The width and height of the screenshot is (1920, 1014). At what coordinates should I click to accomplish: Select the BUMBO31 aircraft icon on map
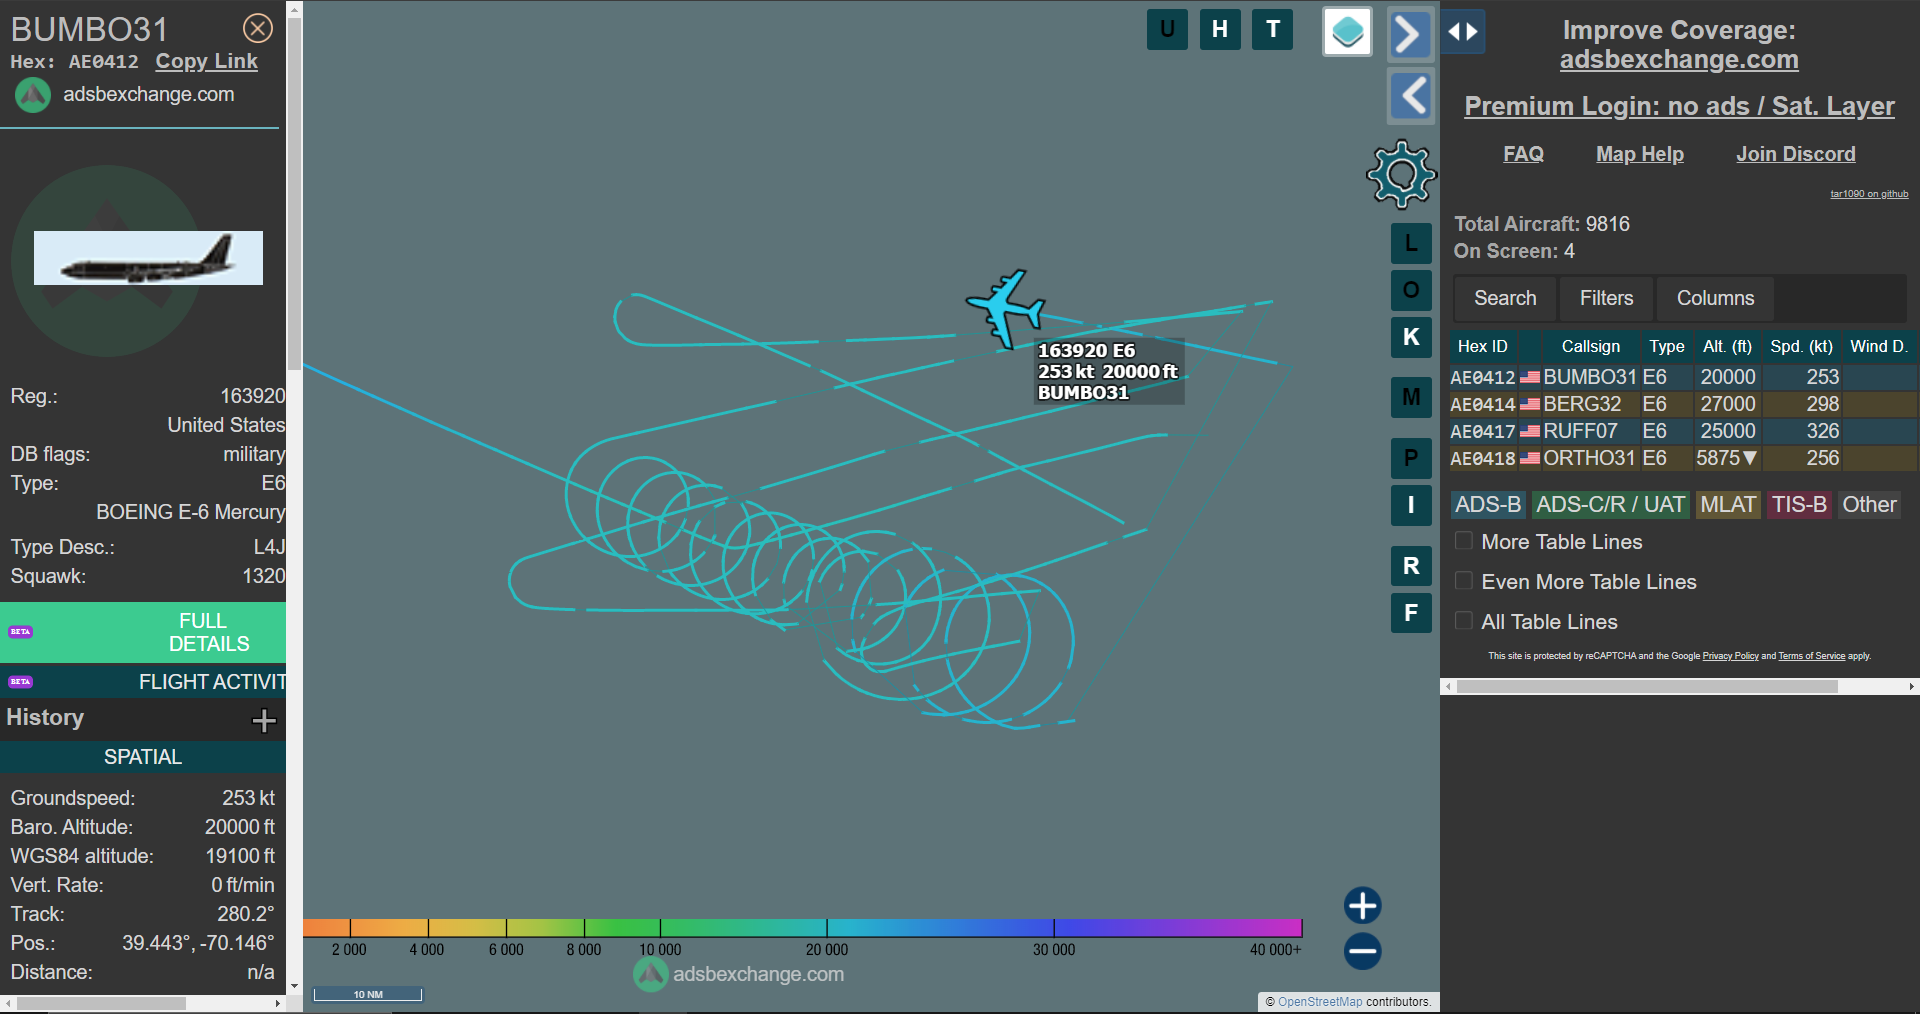coord(1006,307)
